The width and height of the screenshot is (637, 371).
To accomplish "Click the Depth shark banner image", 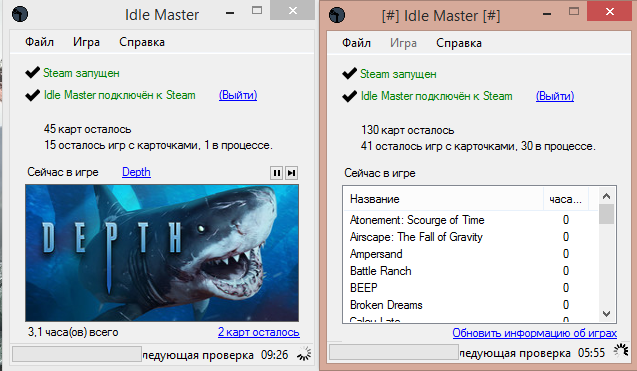I will [162, 253].
